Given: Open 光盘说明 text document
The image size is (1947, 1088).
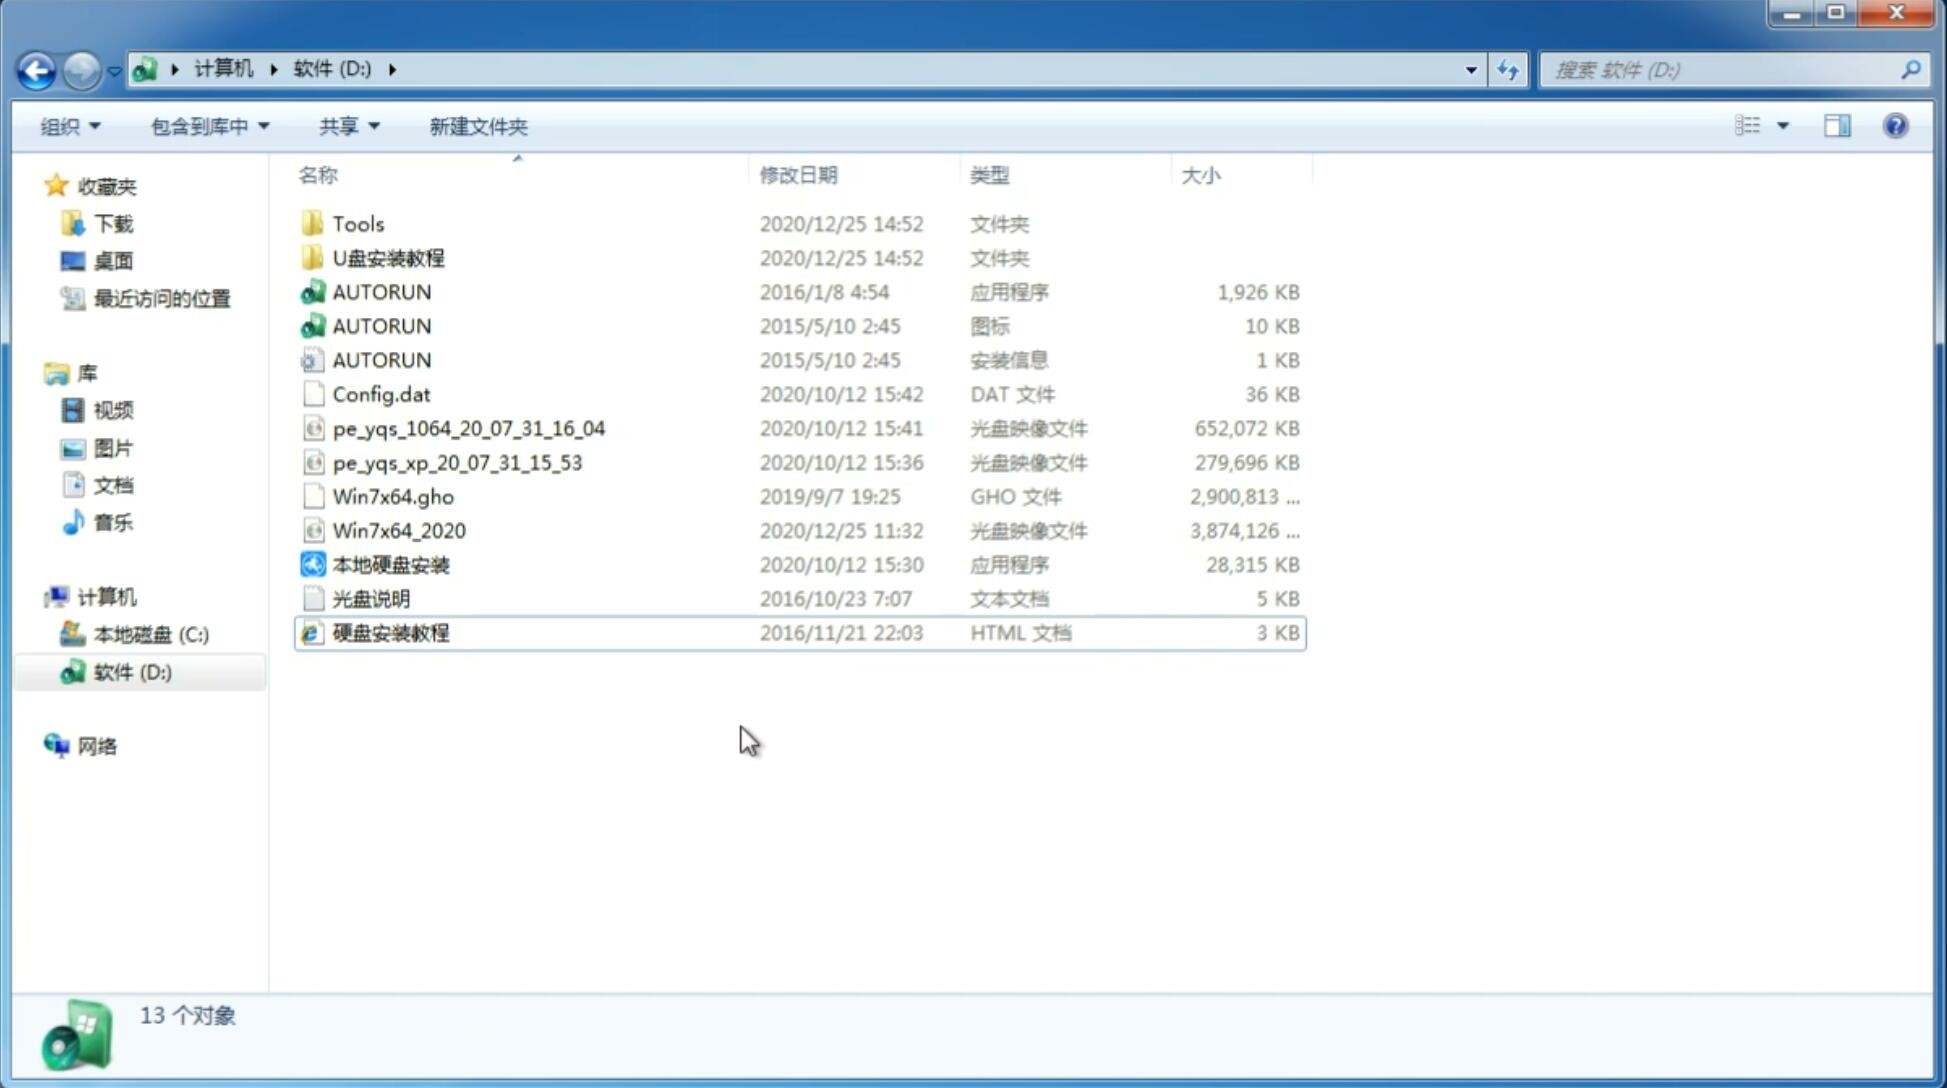Looking at the screenshot, I should [370, 597].
